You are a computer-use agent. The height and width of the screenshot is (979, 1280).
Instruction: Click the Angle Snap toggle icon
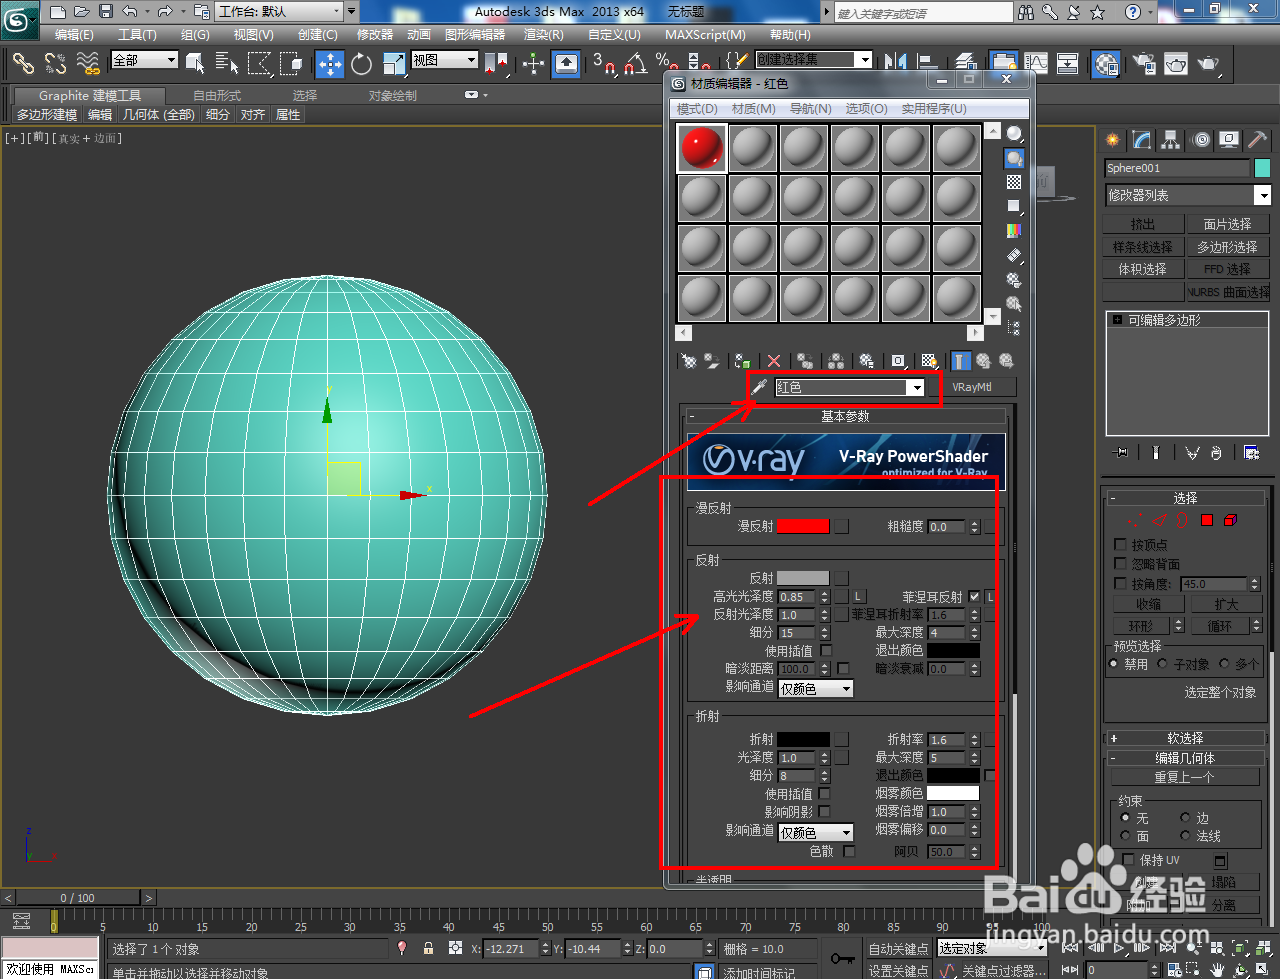click(635, 64)
